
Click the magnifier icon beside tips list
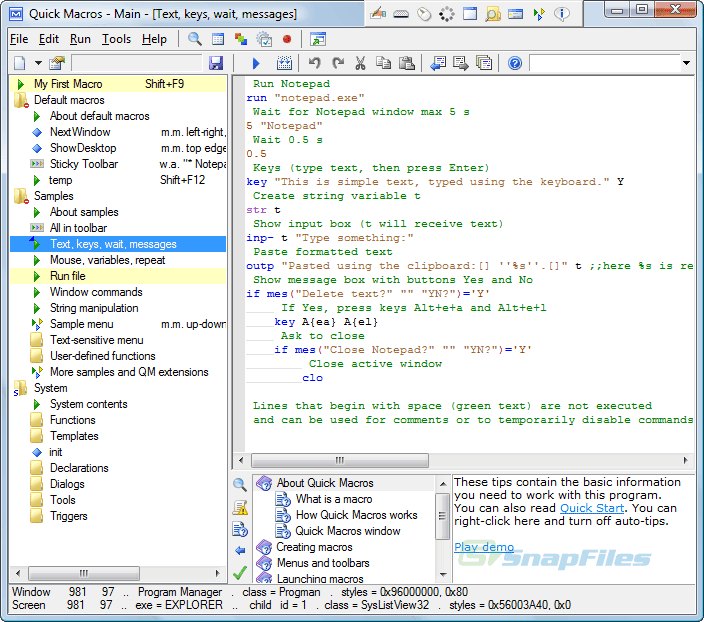[240, 484]
